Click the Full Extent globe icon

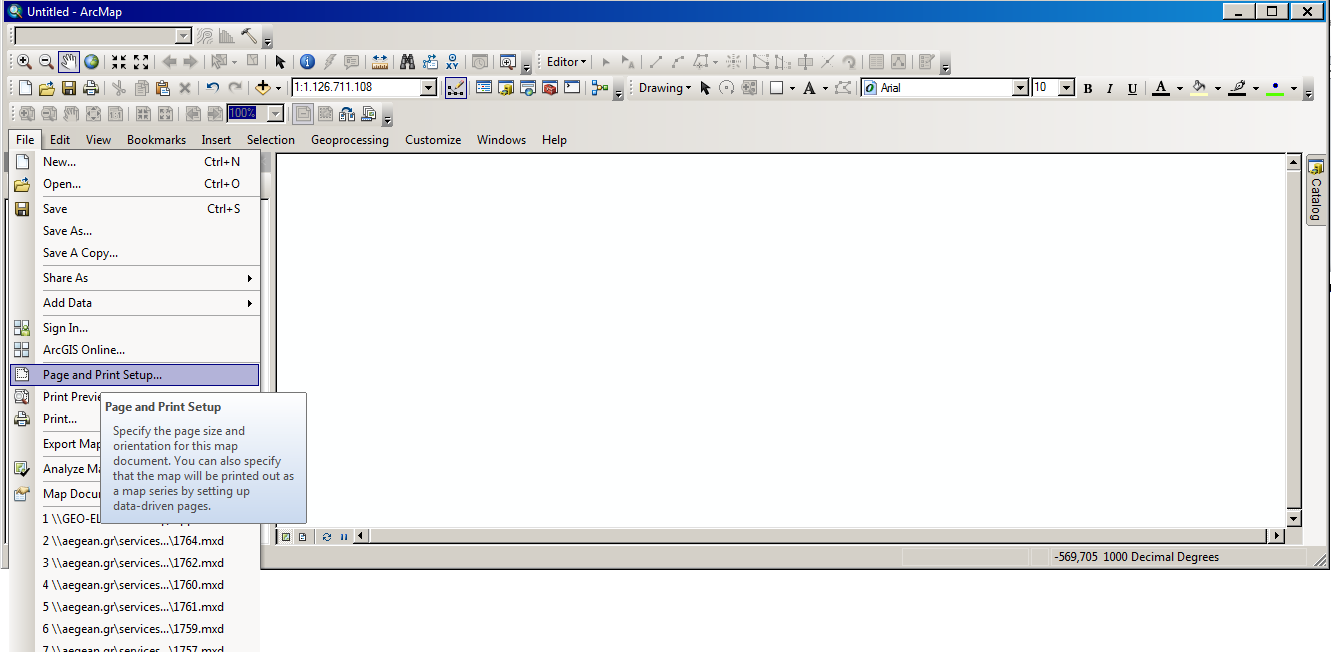pos(92,62)
